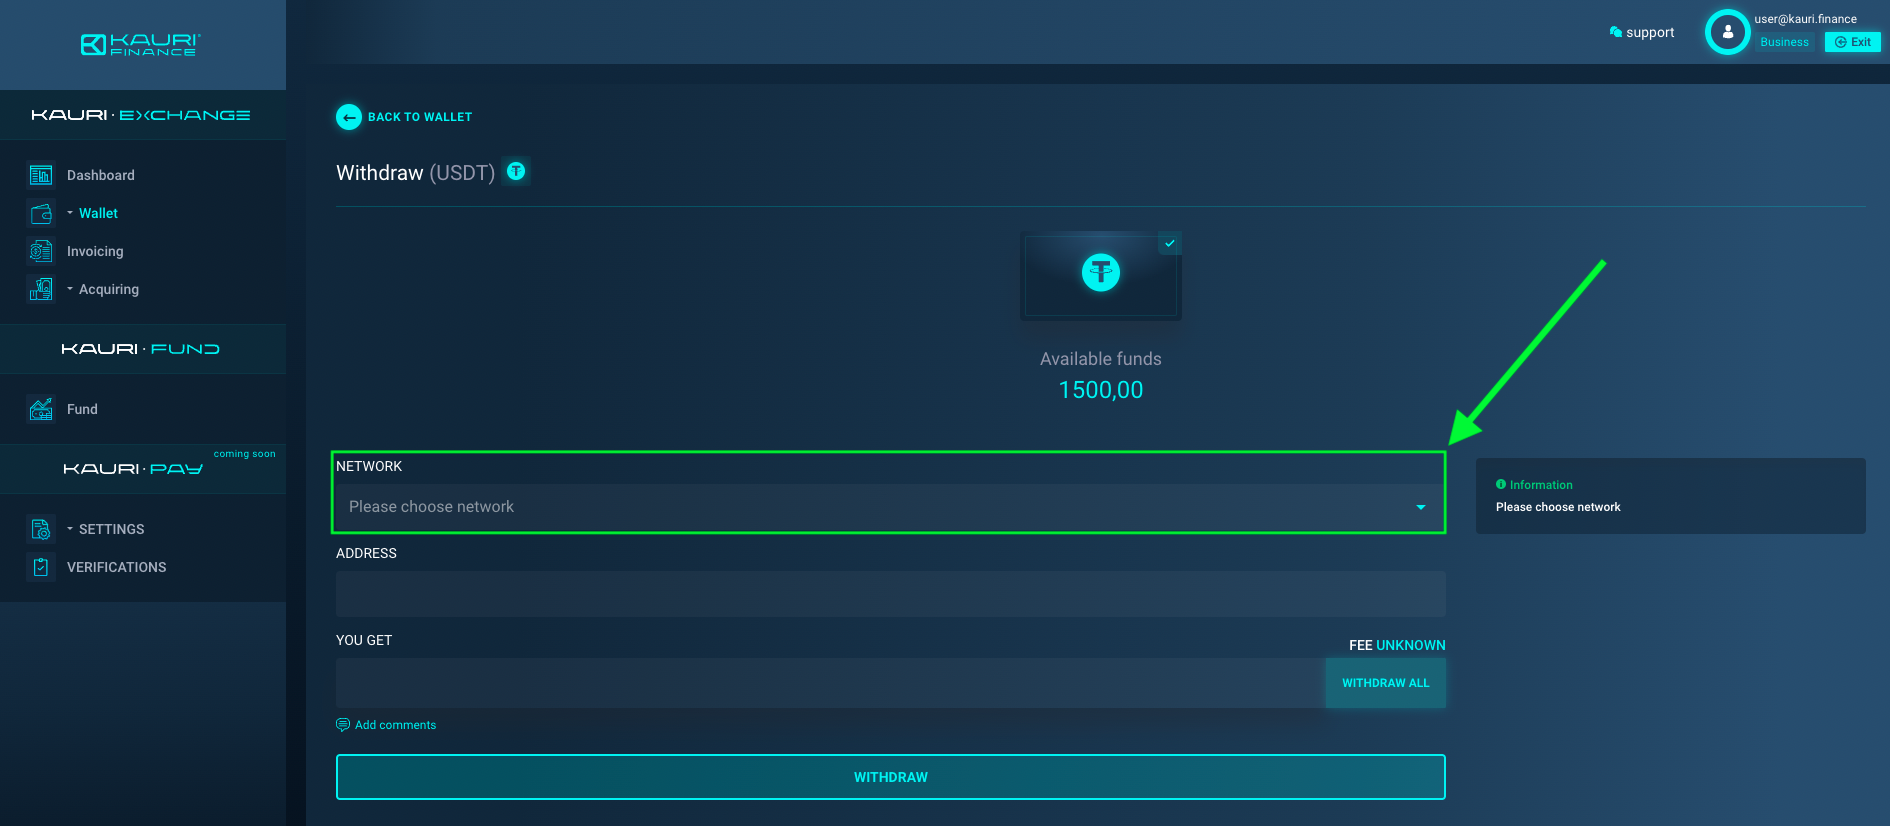Click the Tether icon beside Withdraw title
Viewport: 1890px width, 826px height.
pos(516,171)
